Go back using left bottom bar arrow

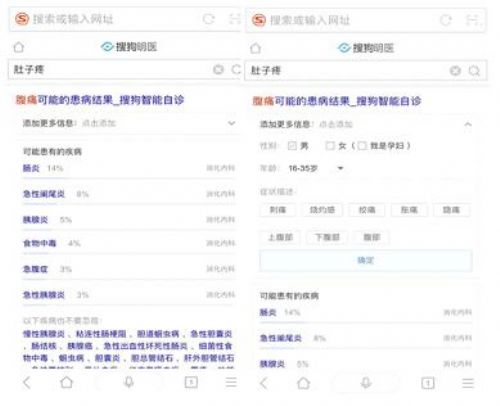[27, 382]
